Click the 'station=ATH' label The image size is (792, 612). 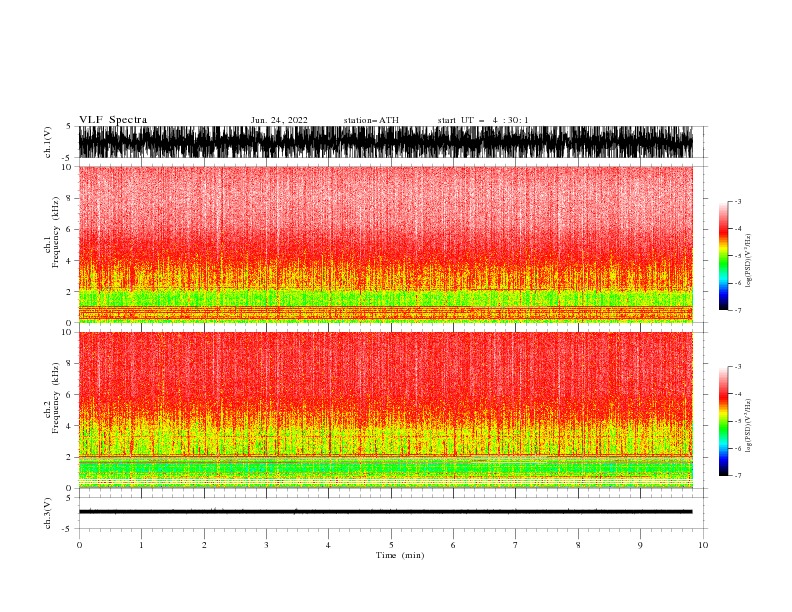click(x=371, y=120)
